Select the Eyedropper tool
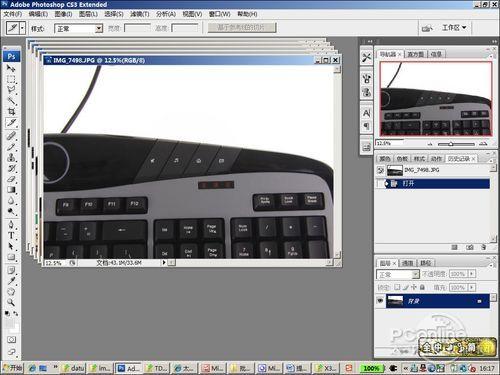The image size is (500, 375). point(11,281)
